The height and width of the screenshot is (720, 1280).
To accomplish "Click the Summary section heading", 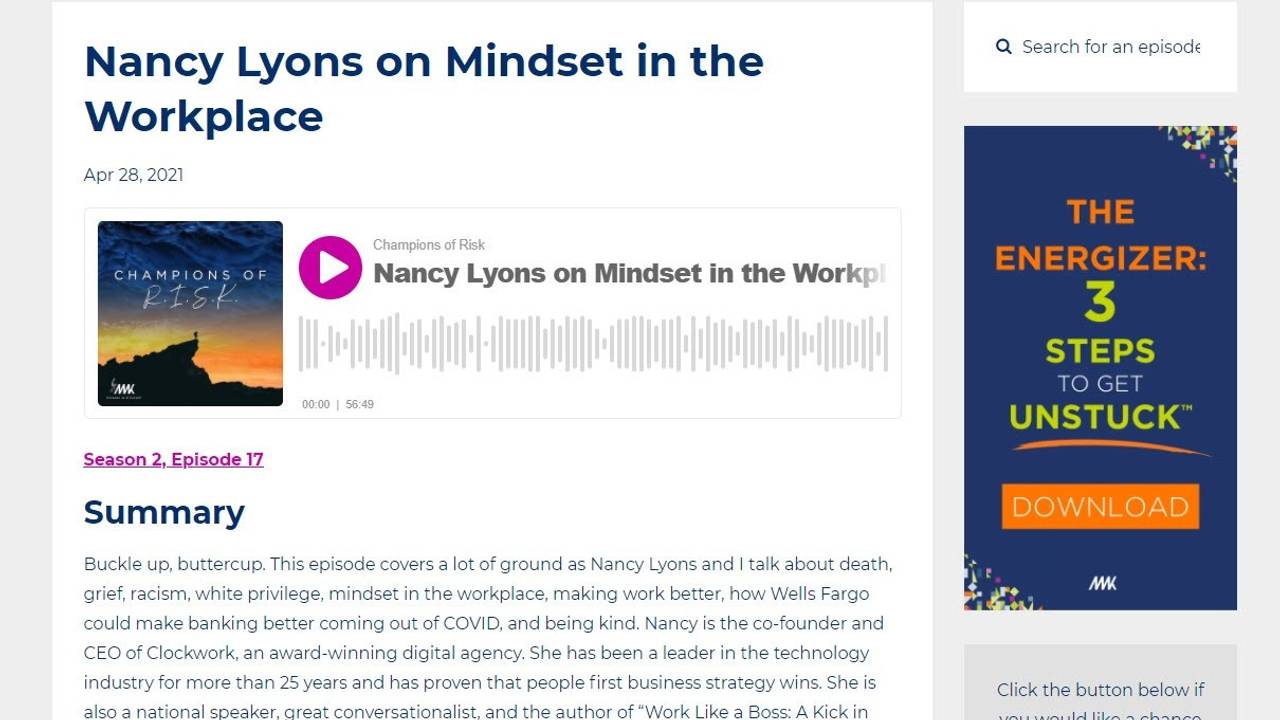I will point(164,512).
